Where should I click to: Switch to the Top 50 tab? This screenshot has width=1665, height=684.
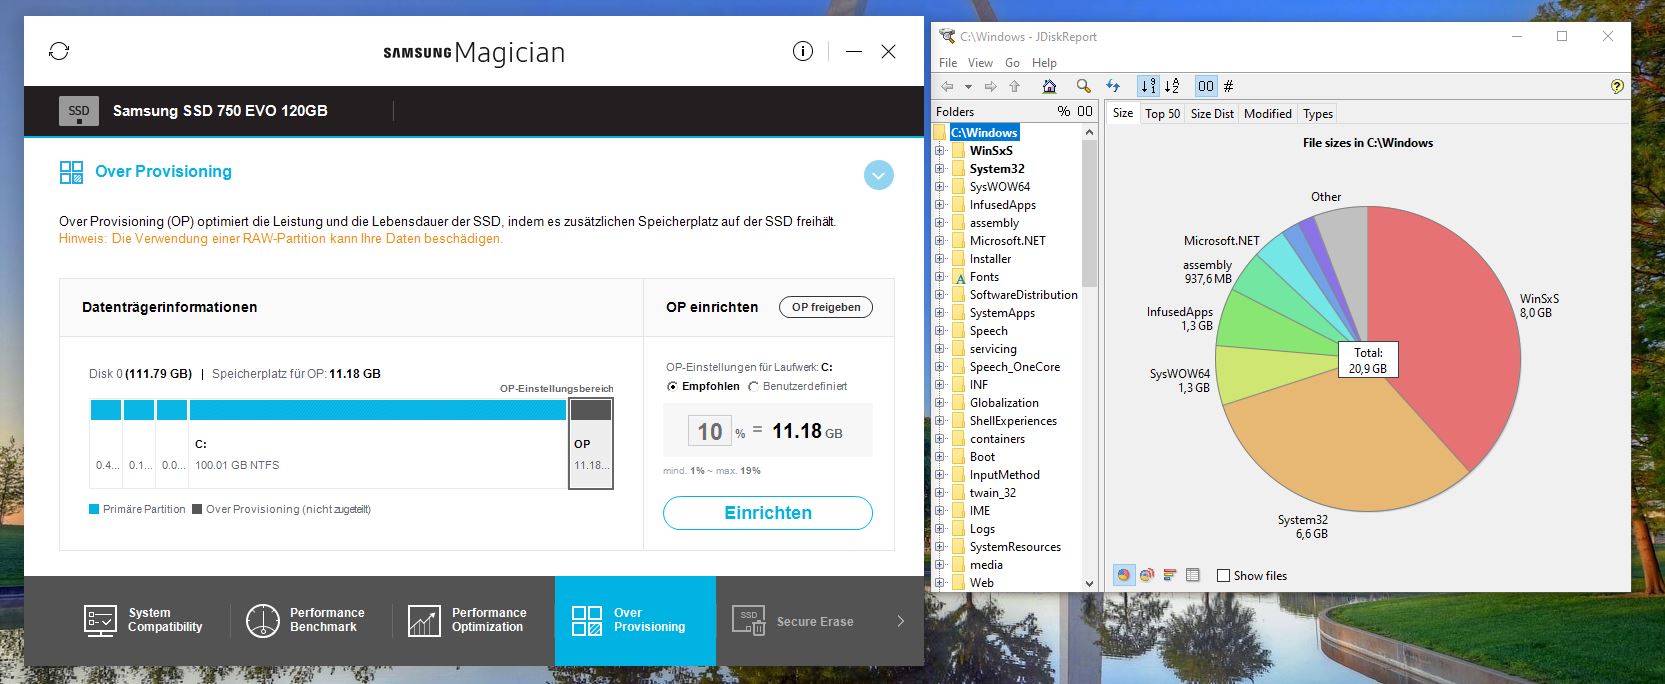pyautogui.click(x=1162, y=114)
